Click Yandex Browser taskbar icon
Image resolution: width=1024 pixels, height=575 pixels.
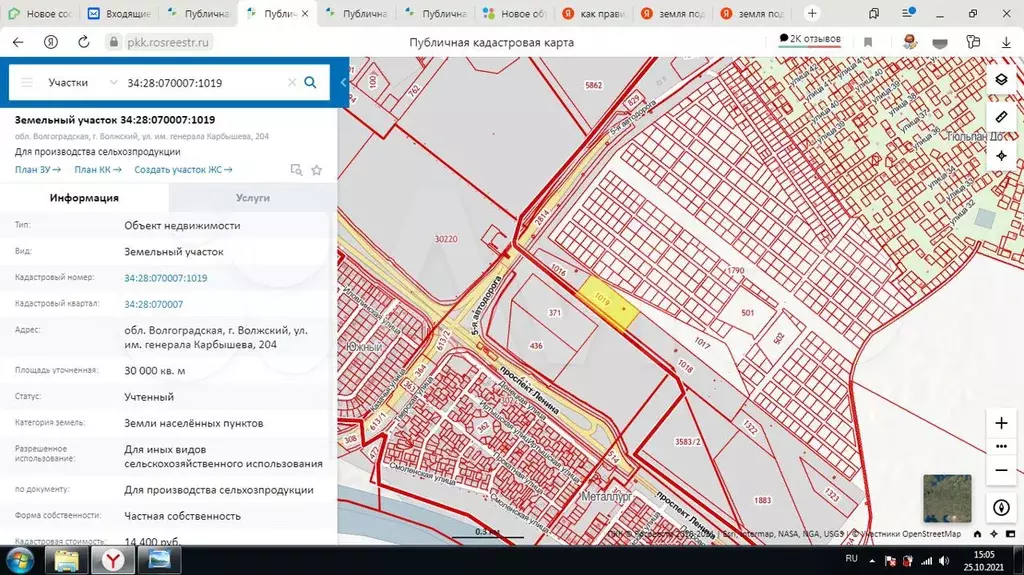click(112, 561)
